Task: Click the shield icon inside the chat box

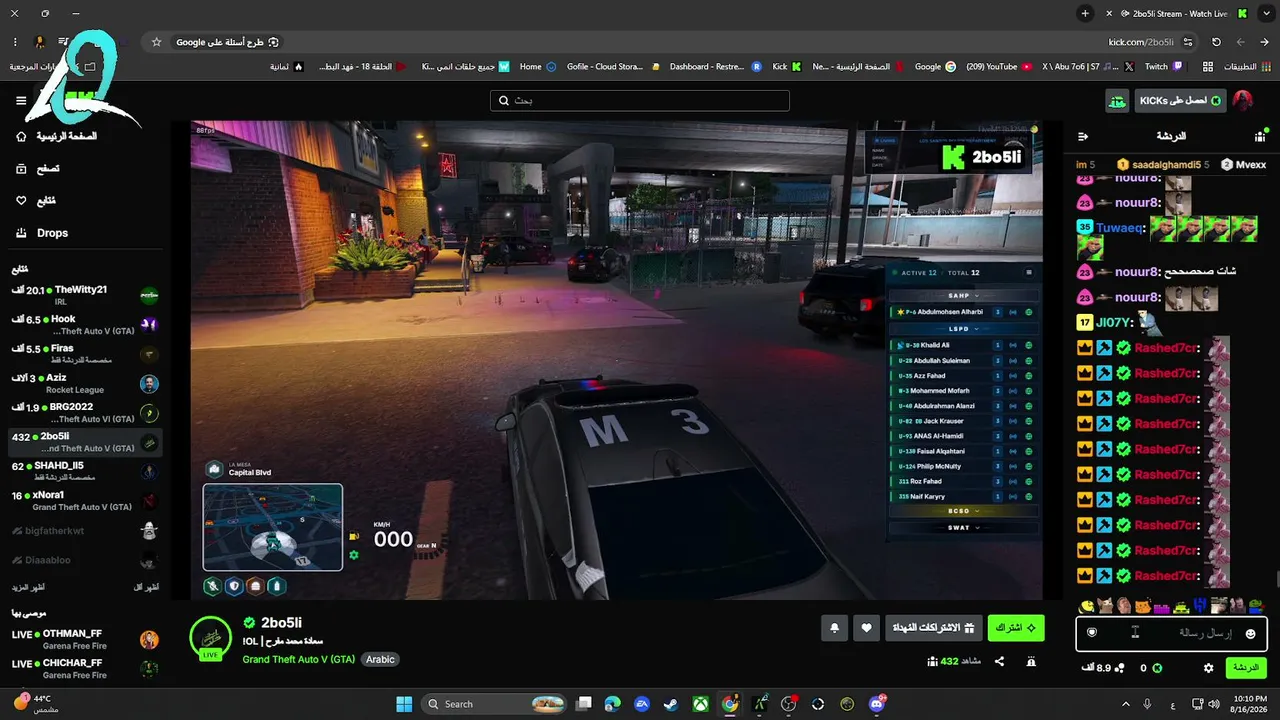Action: tap(1092, 633)
